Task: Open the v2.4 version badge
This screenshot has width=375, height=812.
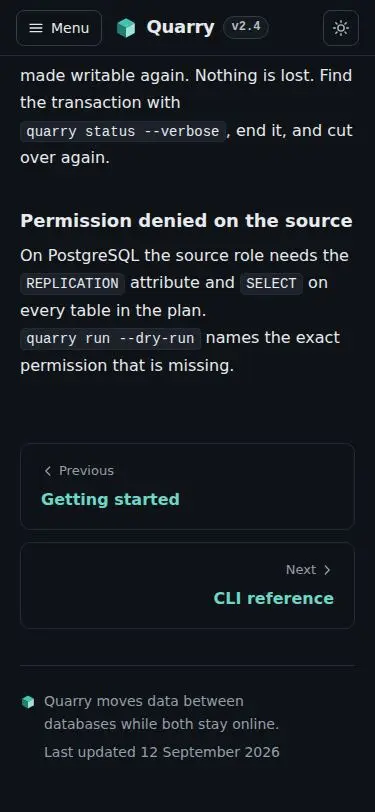Action: [x=246, y=27]
